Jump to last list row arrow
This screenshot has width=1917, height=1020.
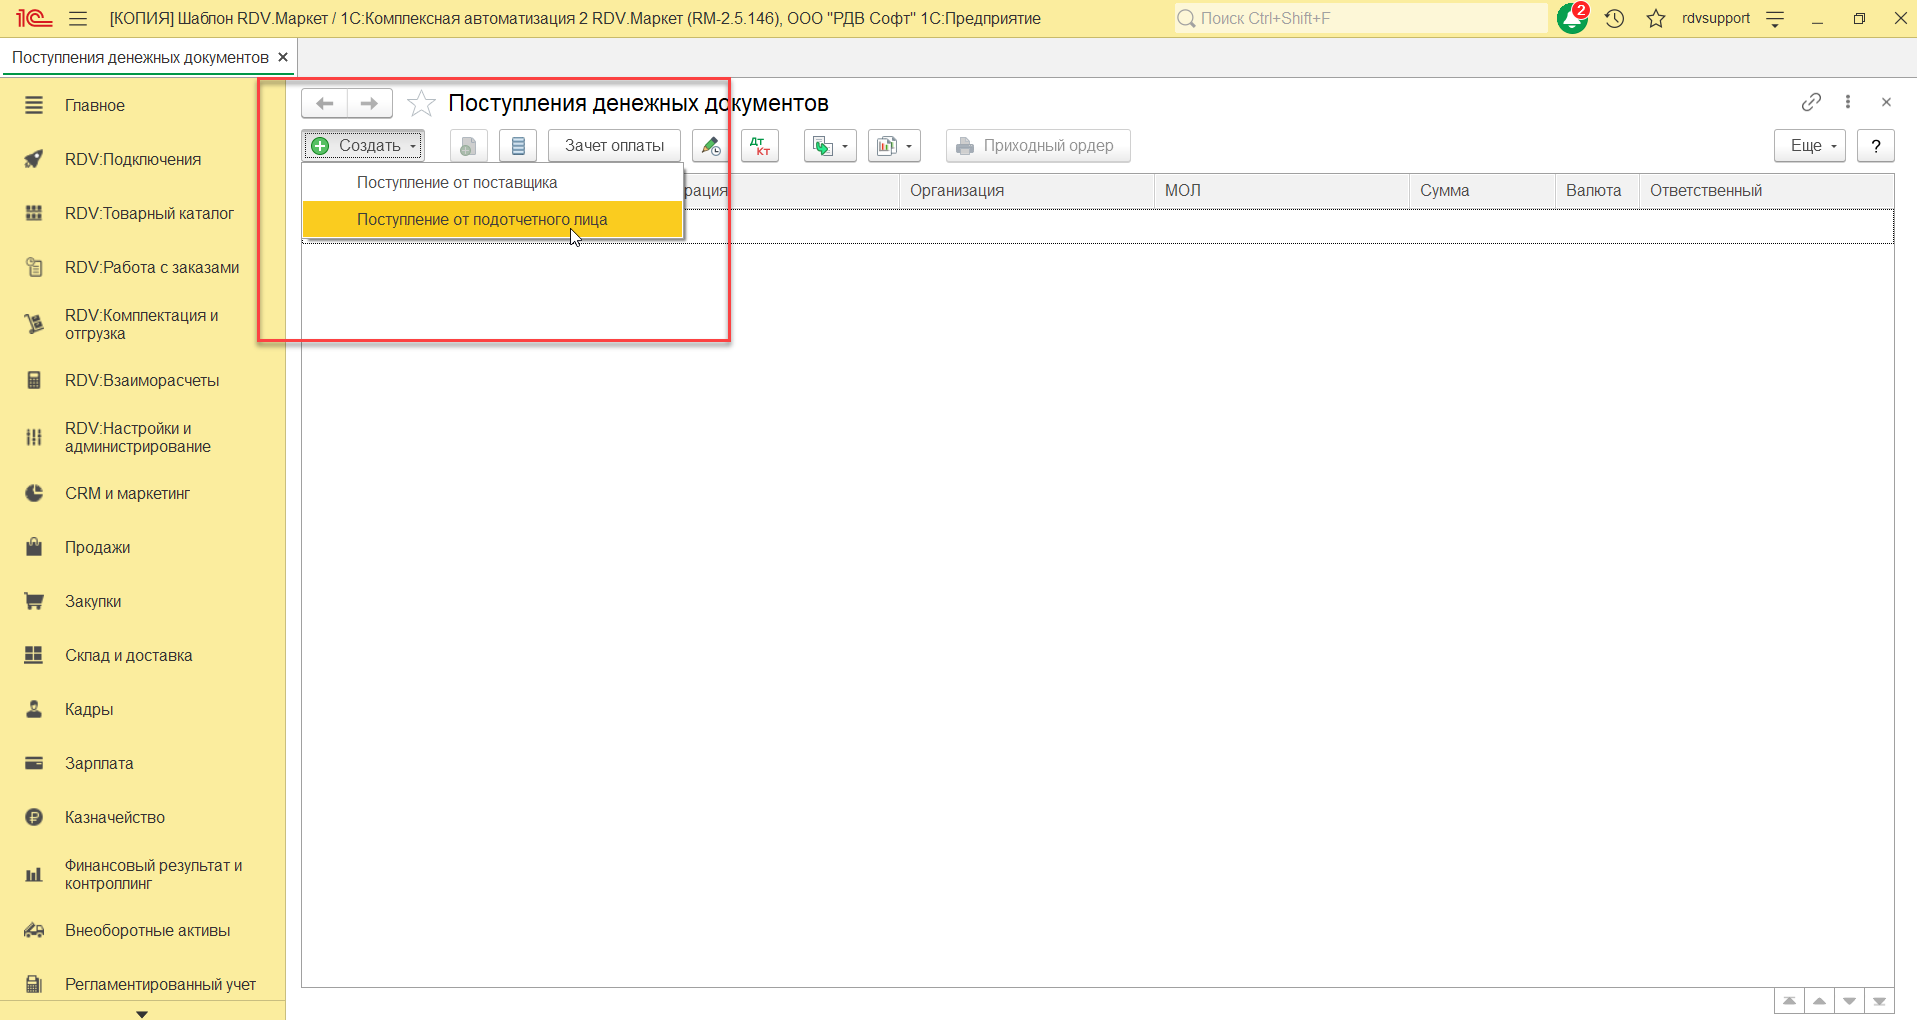1879,1001
